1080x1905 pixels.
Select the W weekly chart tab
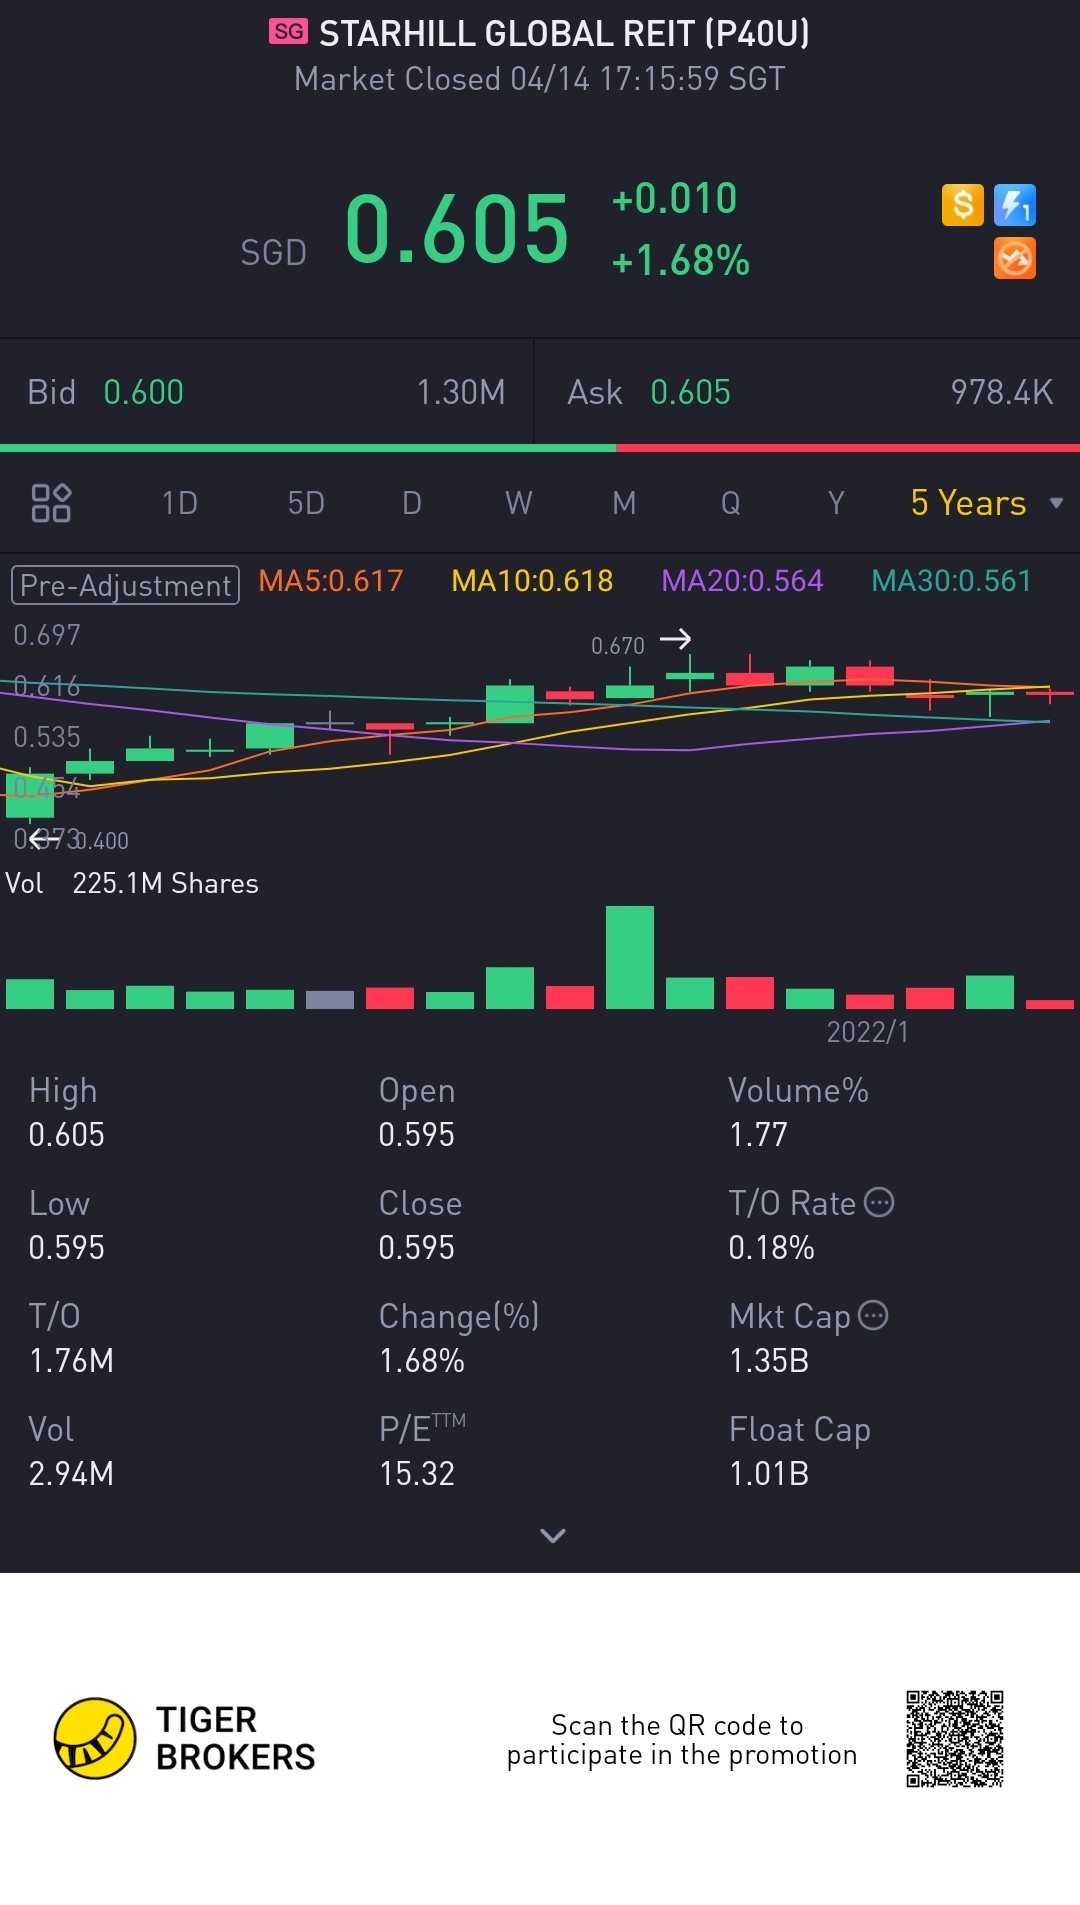(x=518, y=503)
